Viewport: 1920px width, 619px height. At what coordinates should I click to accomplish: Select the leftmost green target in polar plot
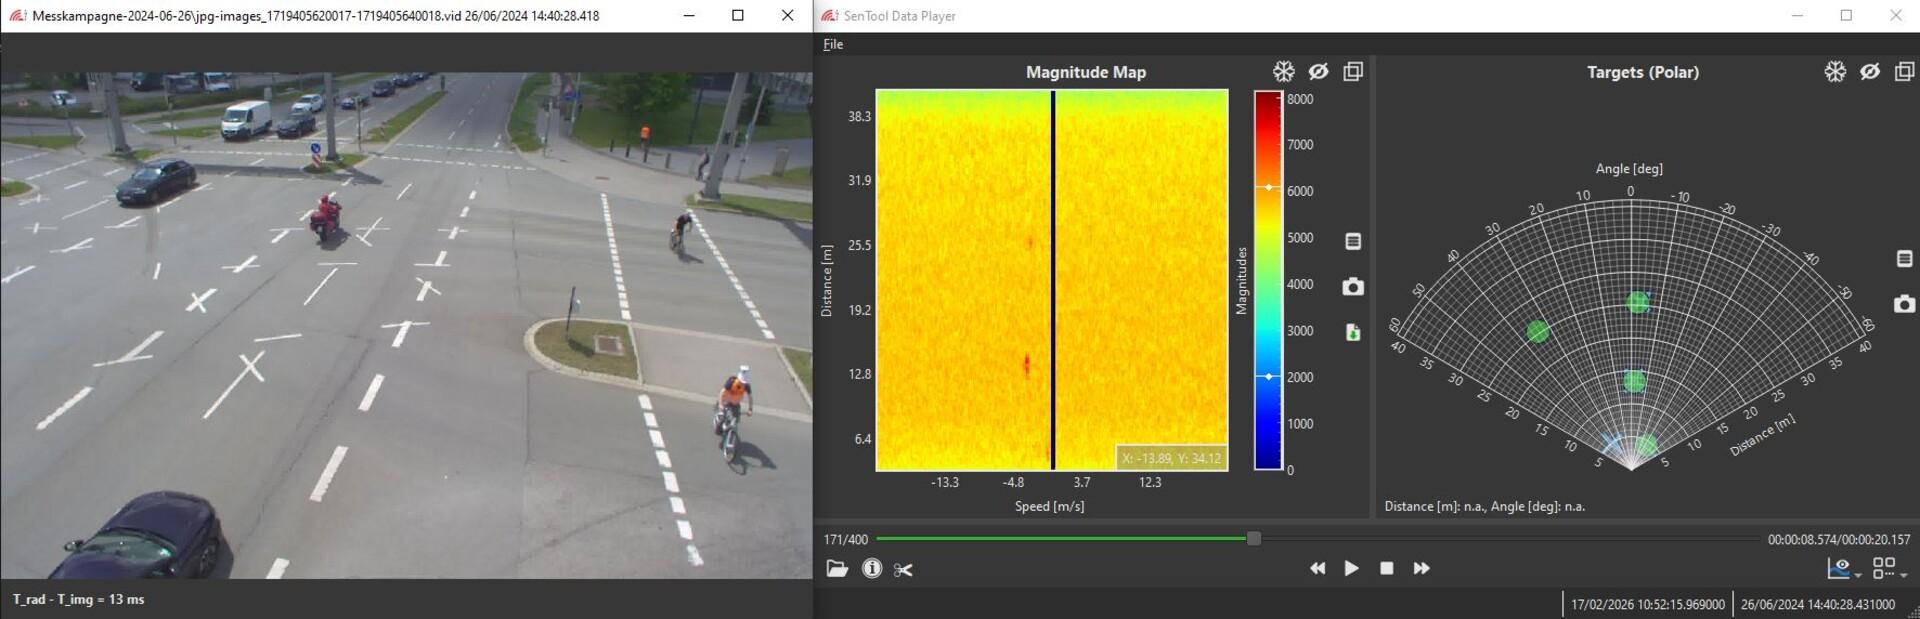pos(1538,331)
